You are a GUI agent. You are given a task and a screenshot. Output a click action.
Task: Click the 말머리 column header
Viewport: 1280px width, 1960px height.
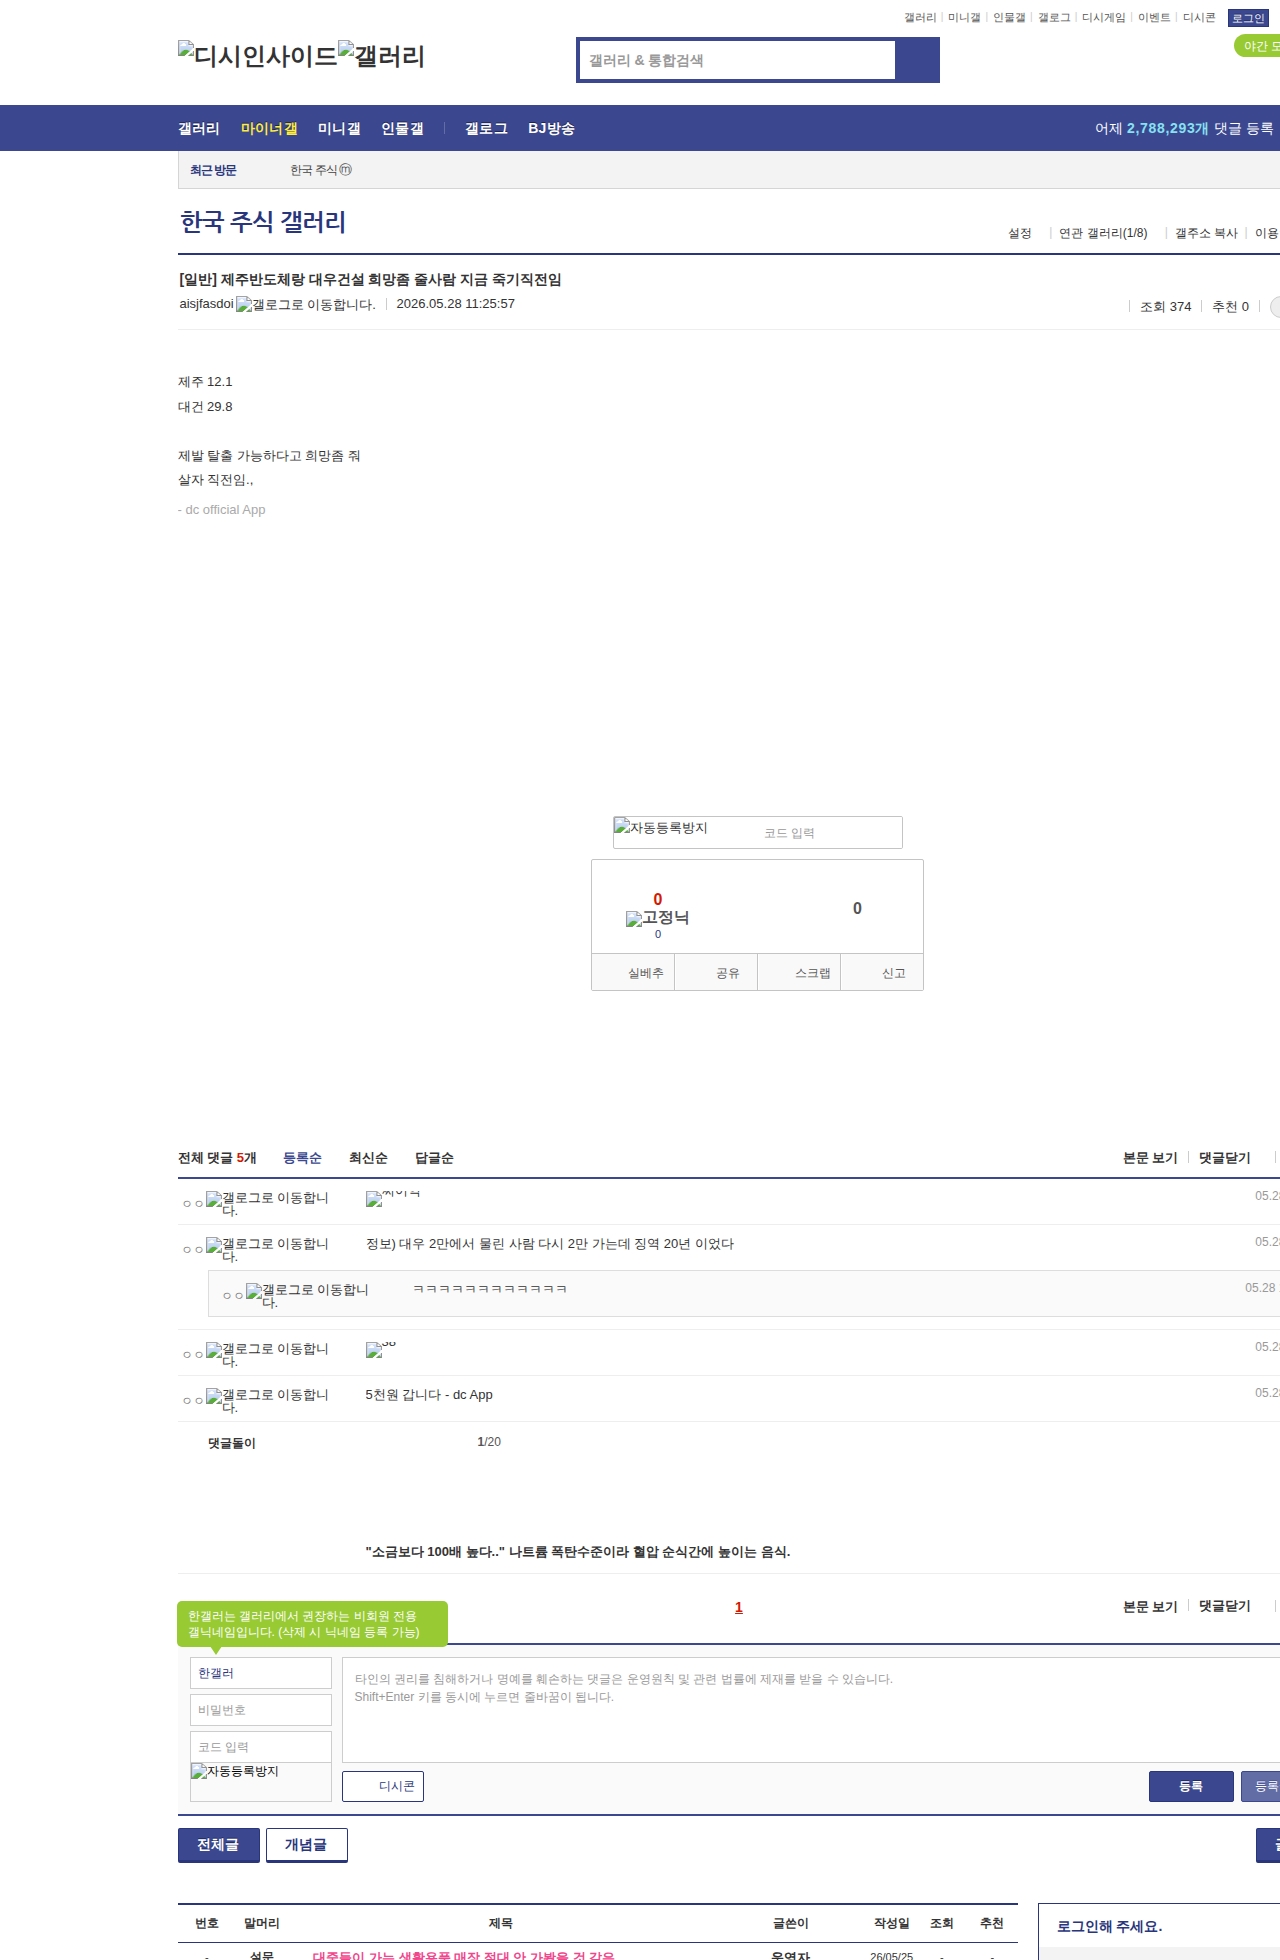coord(262,1923)
